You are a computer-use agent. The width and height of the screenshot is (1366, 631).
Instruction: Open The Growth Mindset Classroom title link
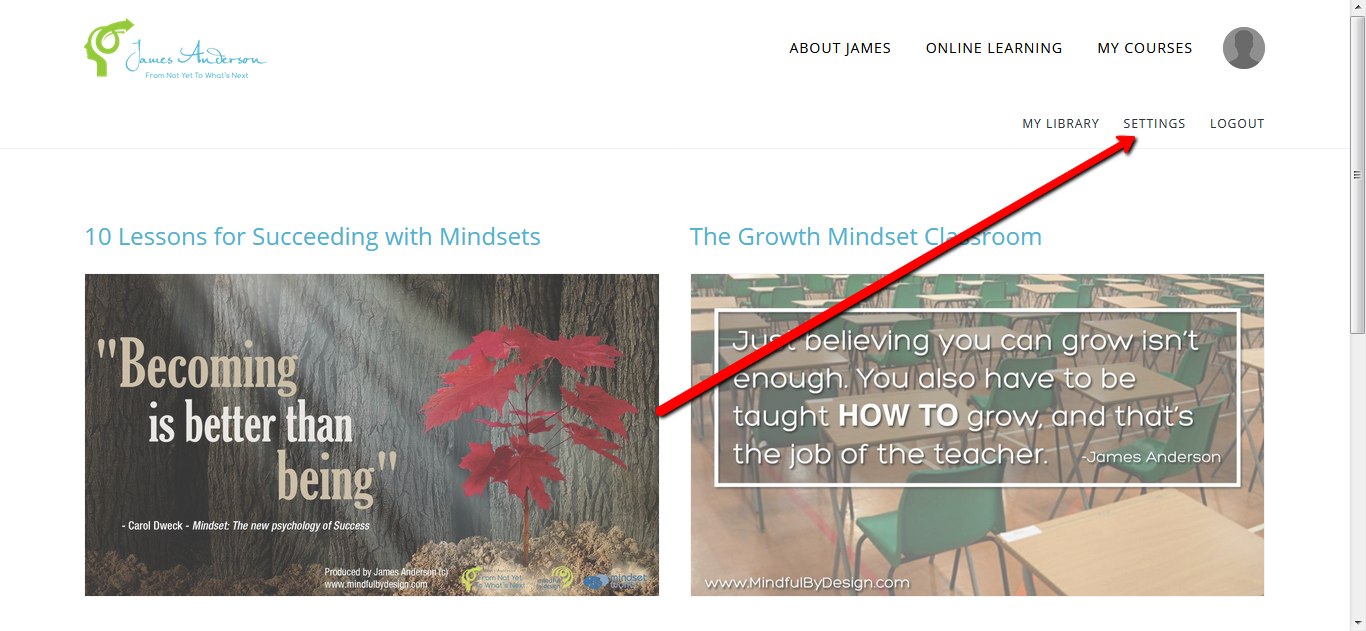click(x=866, y=237)
